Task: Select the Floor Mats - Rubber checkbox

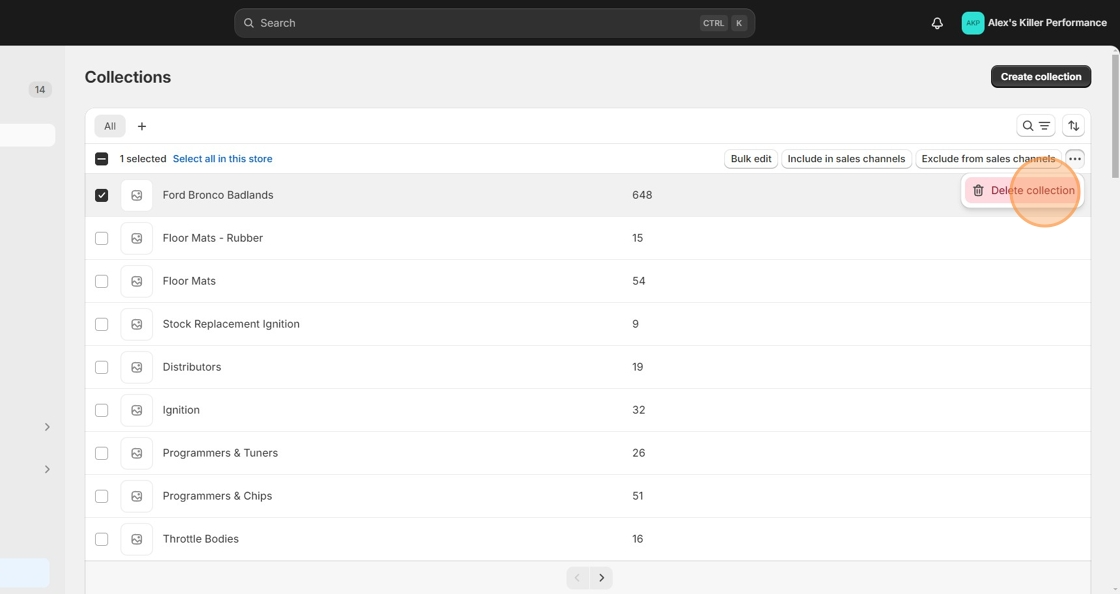Action: [101, 238]
